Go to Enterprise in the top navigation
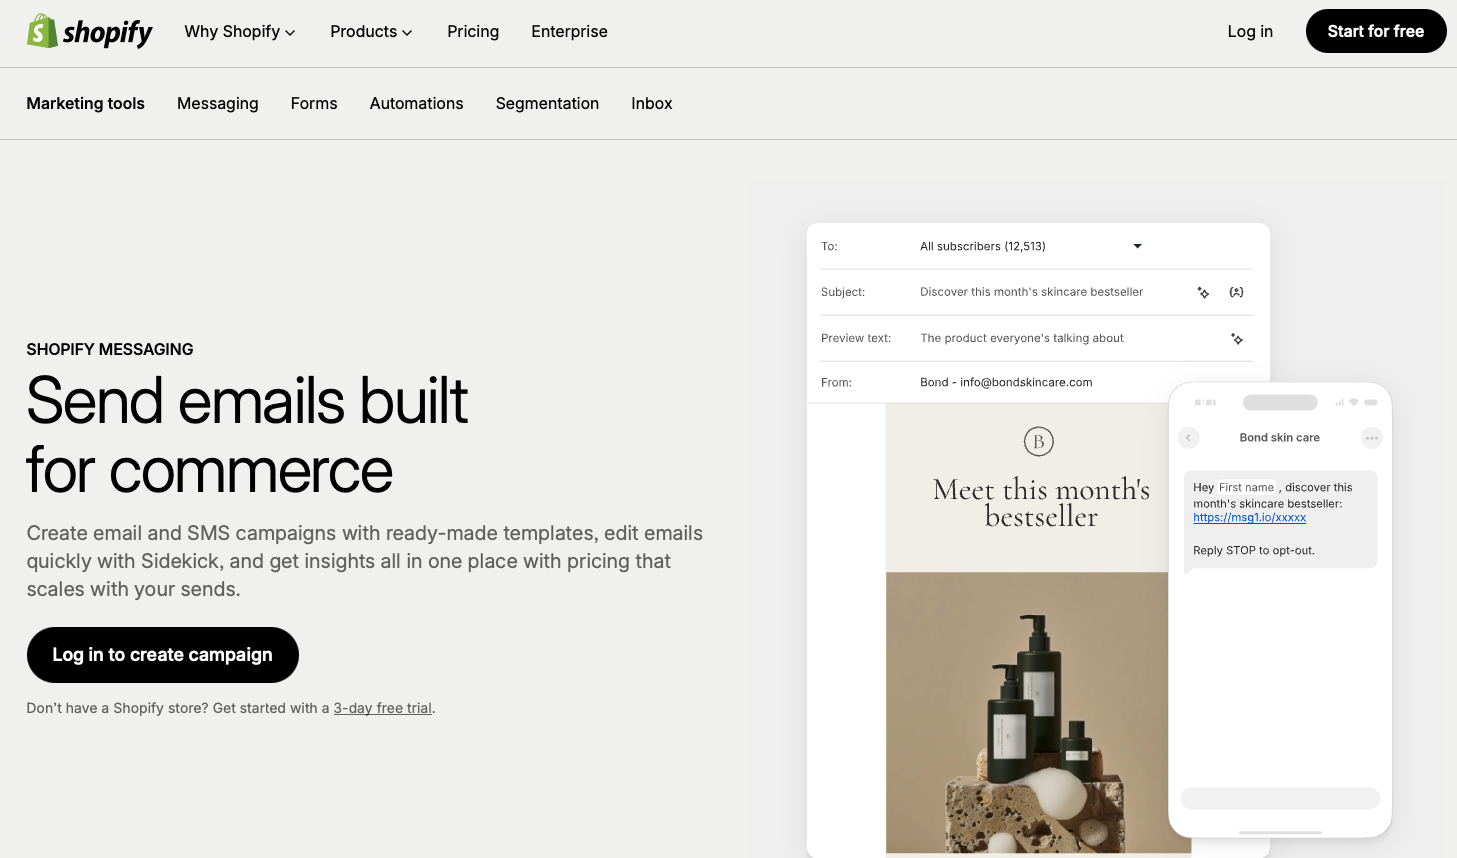The width and height of the screenshot is (1457, 858). 569,32
